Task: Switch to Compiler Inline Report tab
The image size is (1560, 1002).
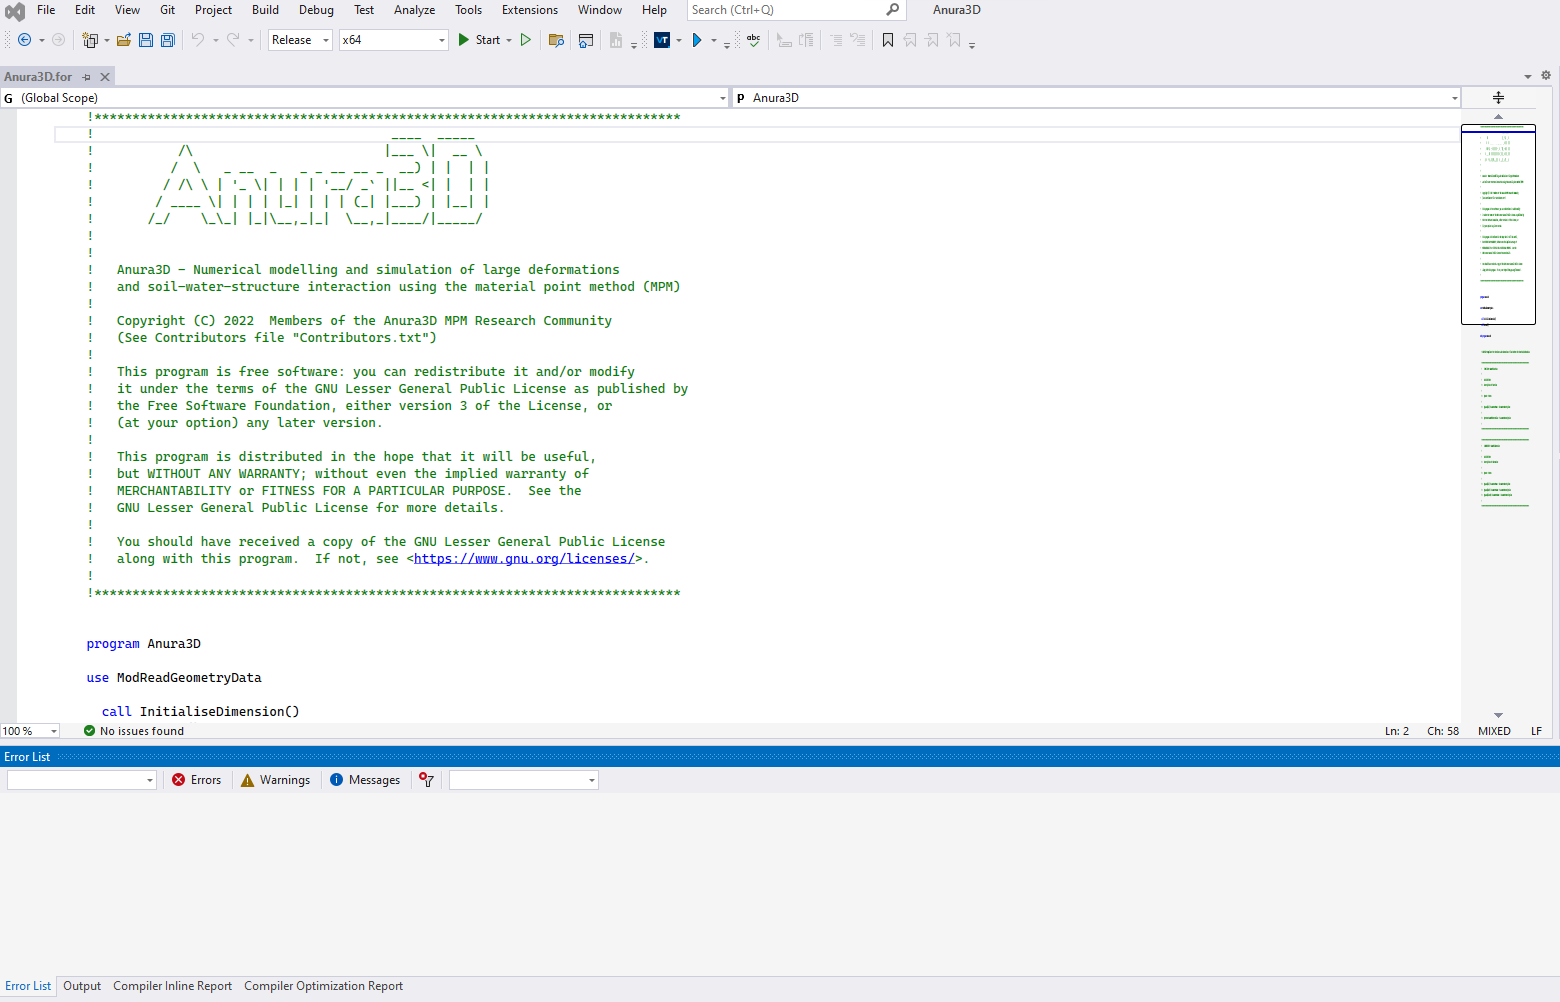Action: click(172, 986)
